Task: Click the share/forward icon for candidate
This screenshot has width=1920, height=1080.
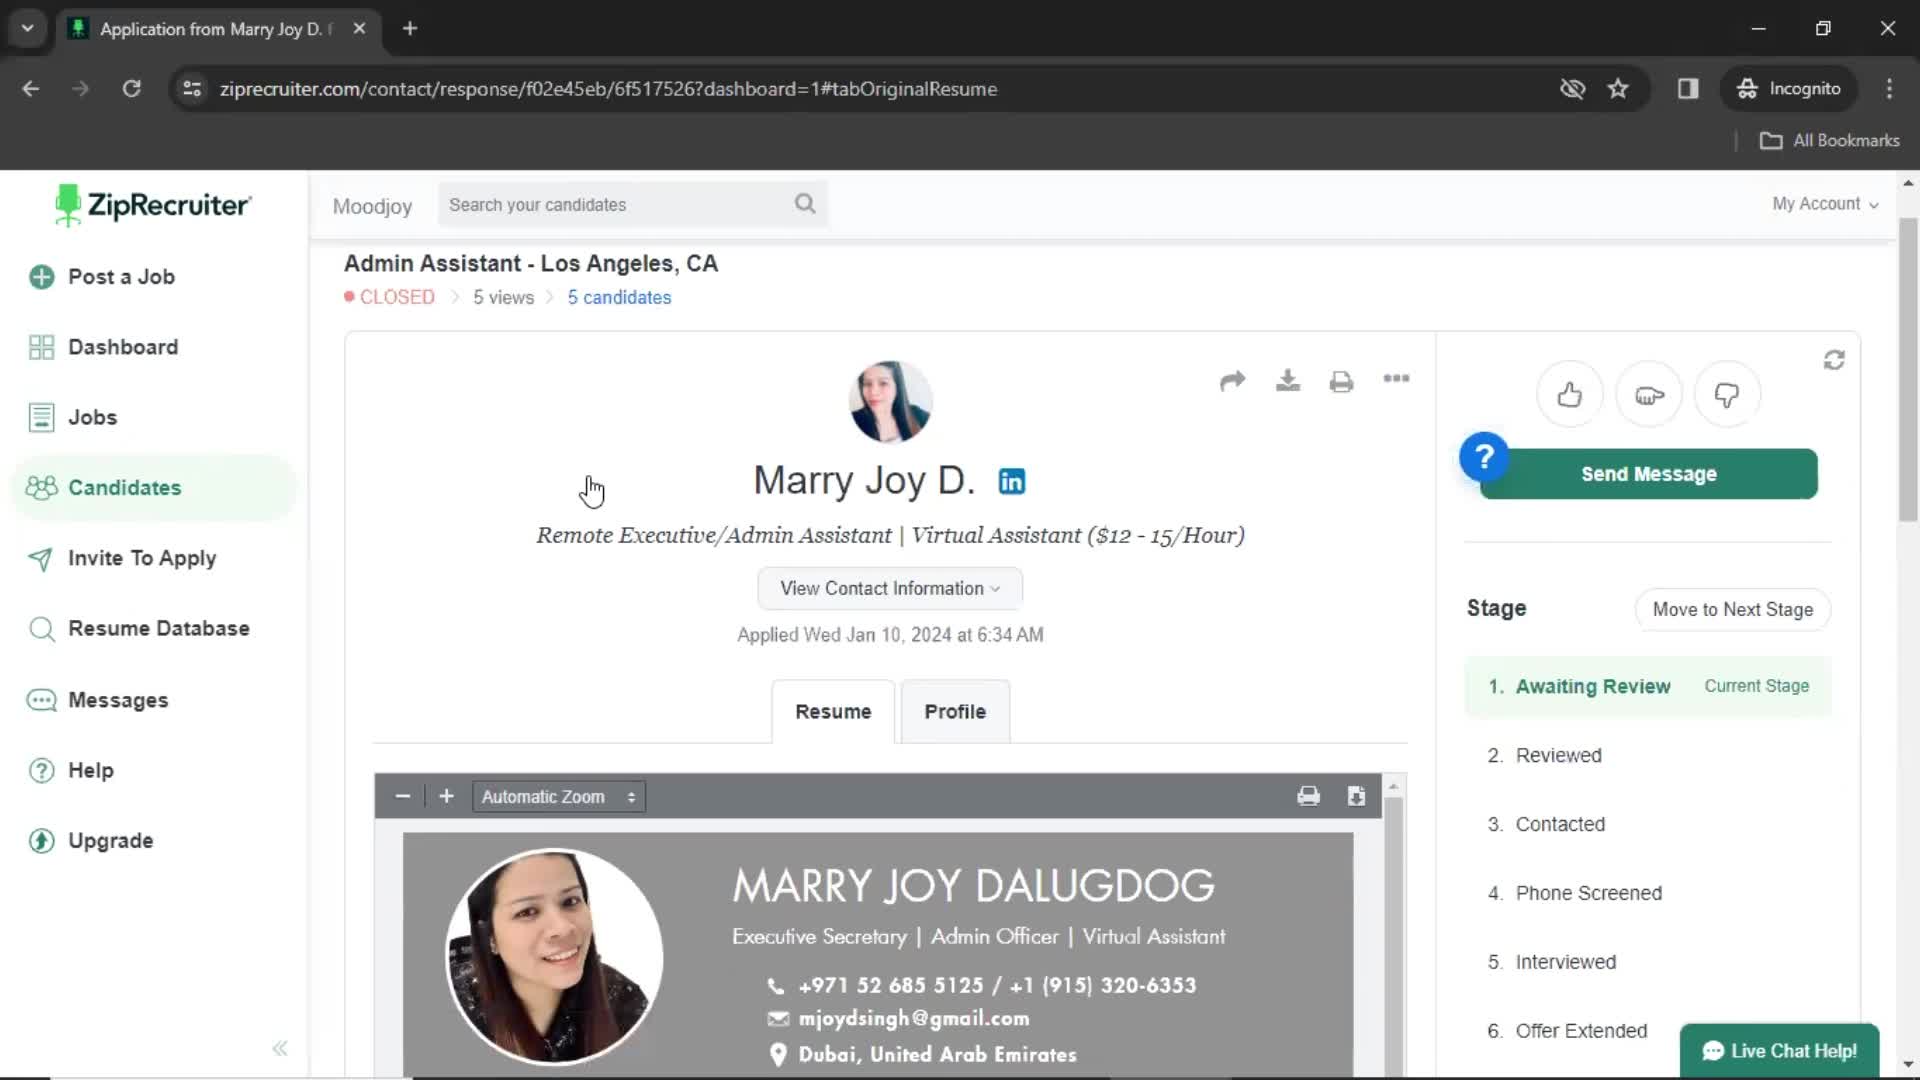Action: tap(1232, 381)
